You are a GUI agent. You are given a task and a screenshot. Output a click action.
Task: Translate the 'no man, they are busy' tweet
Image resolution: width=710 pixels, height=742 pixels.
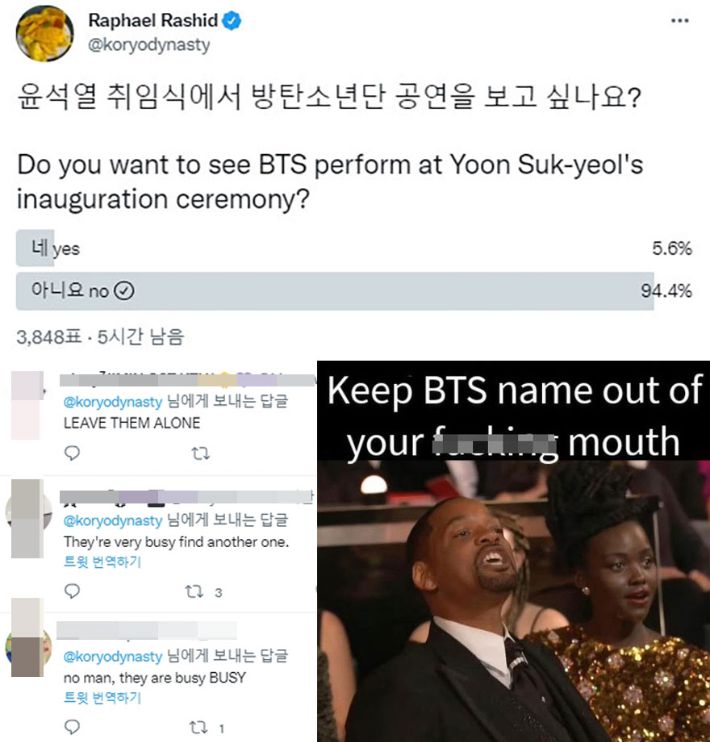pyautogui.click(x=102, y=698)
